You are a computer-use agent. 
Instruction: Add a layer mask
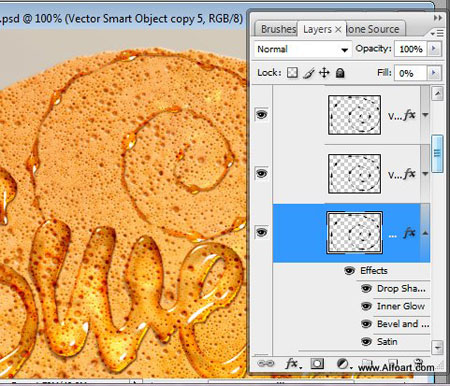coord(317,363)
